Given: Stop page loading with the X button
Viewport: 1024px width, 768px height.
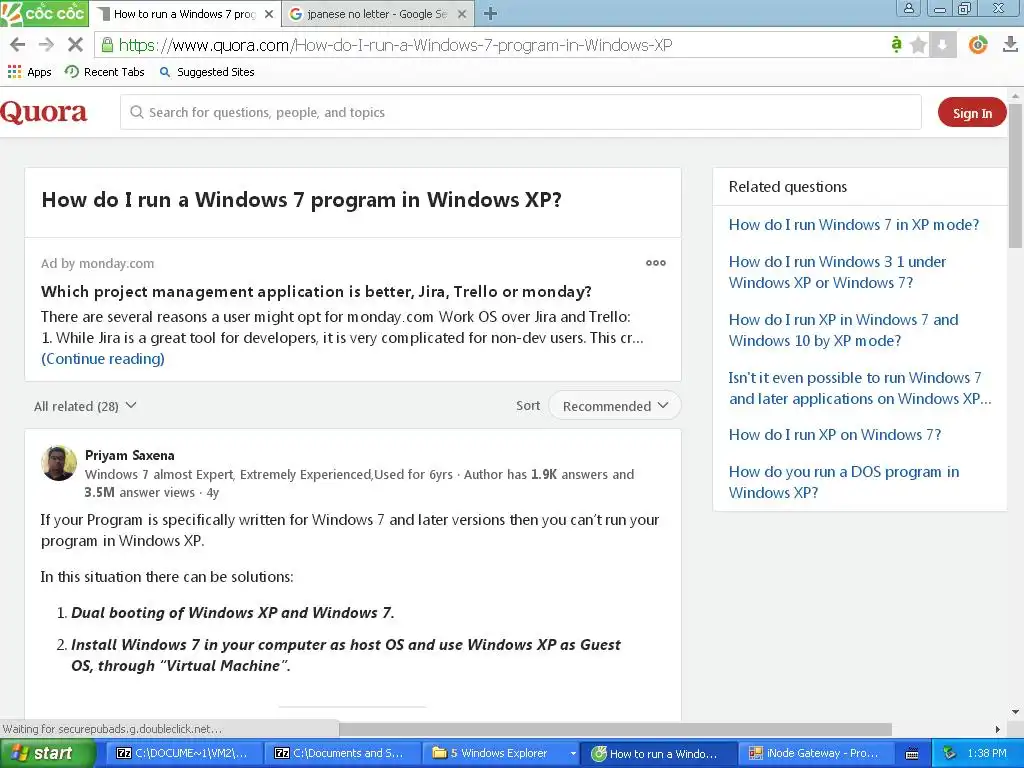Looking at the screenshot, I should (75, 45).
